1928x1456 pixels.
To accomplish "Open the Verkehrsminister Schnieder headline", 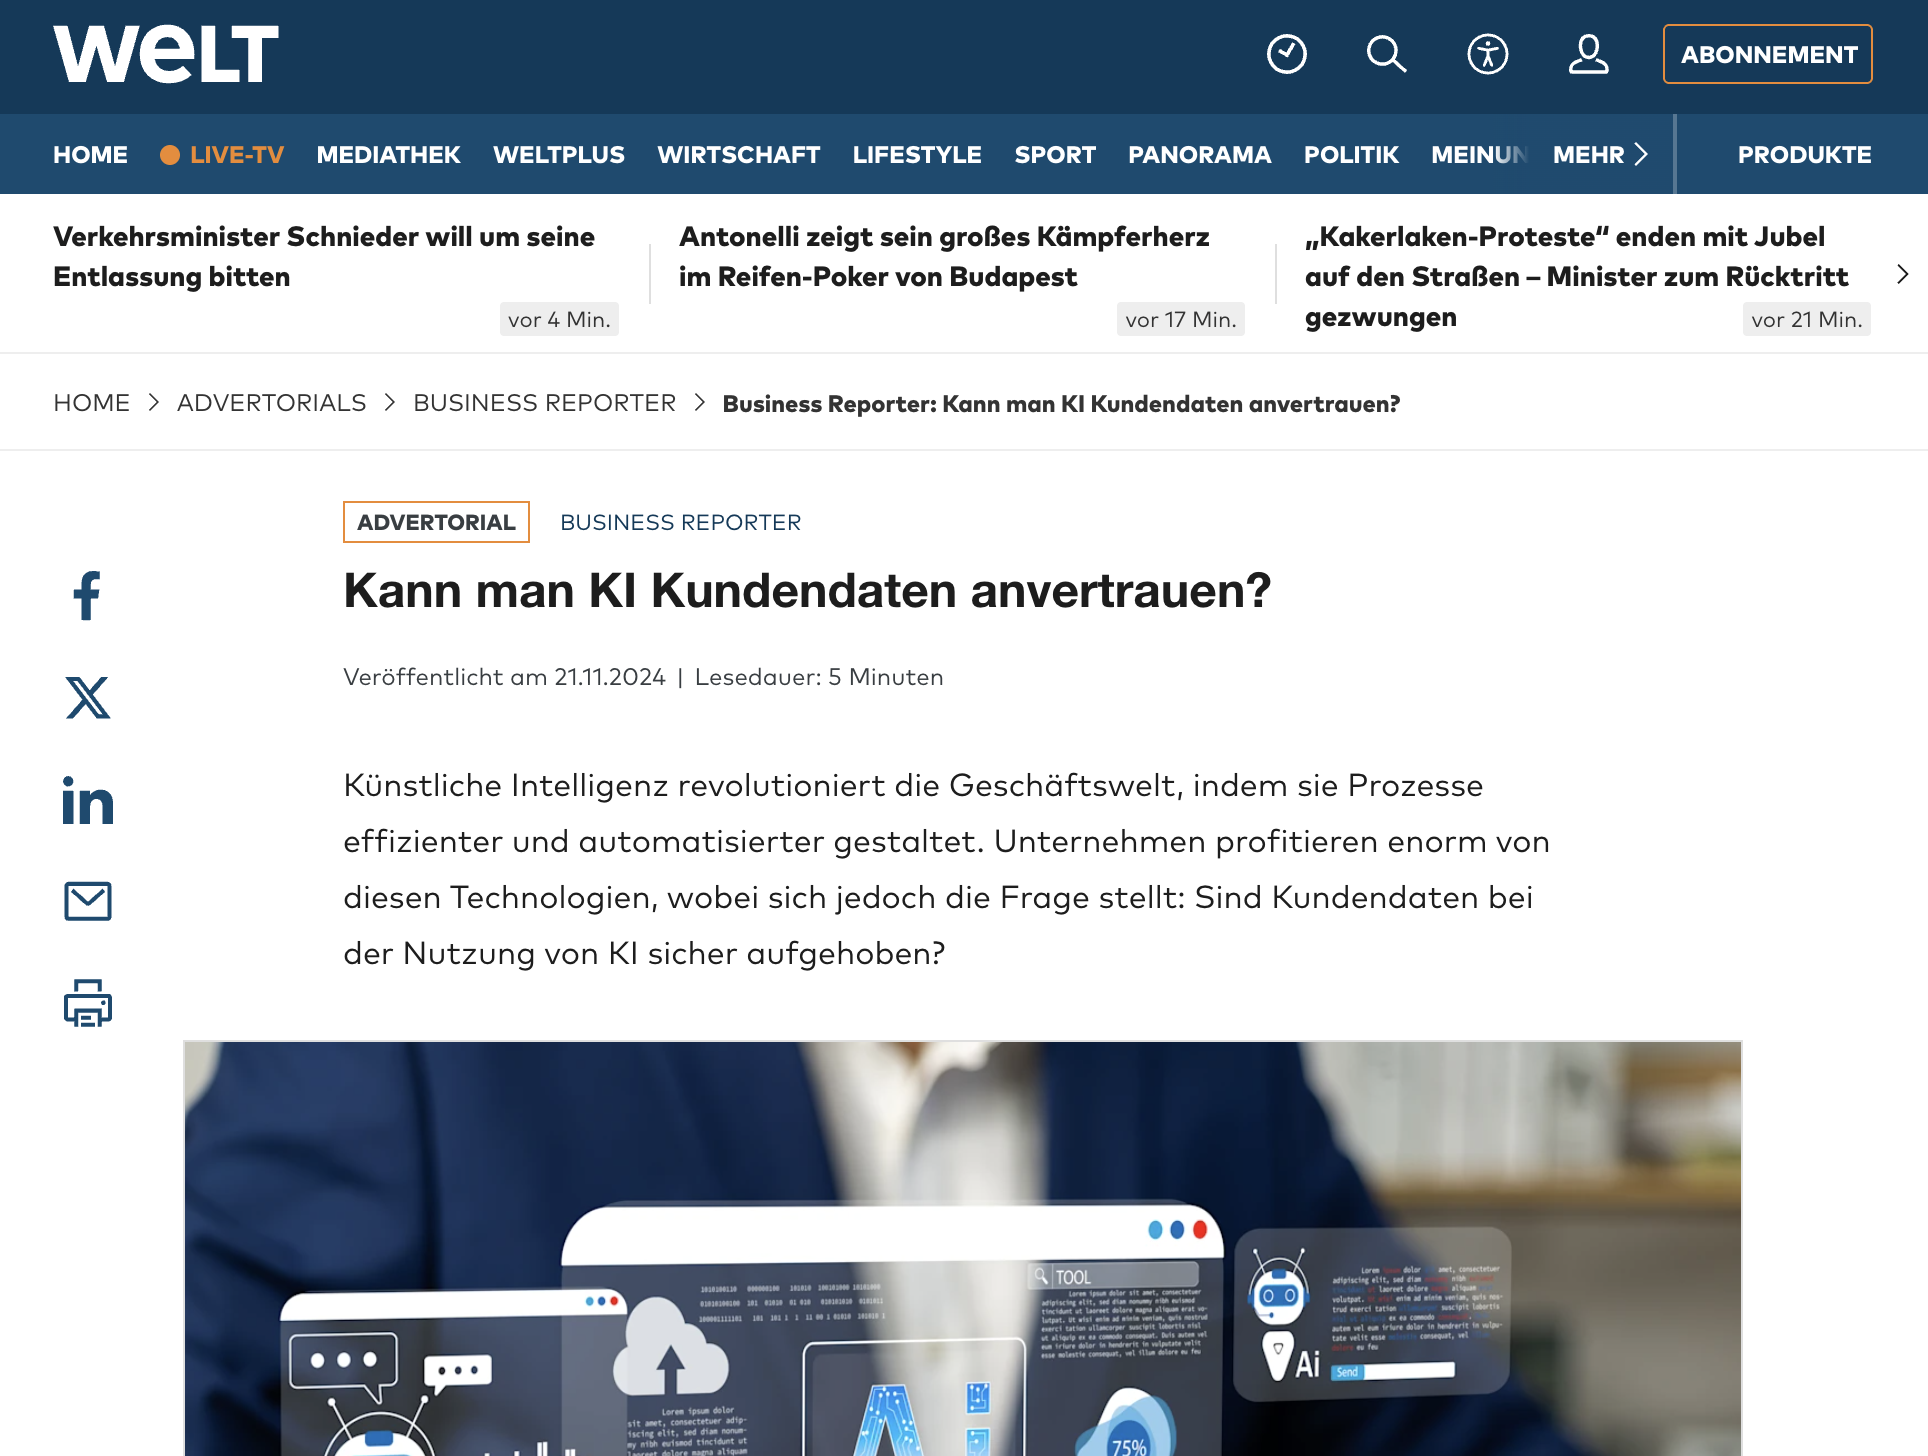I will coord(324,257).
